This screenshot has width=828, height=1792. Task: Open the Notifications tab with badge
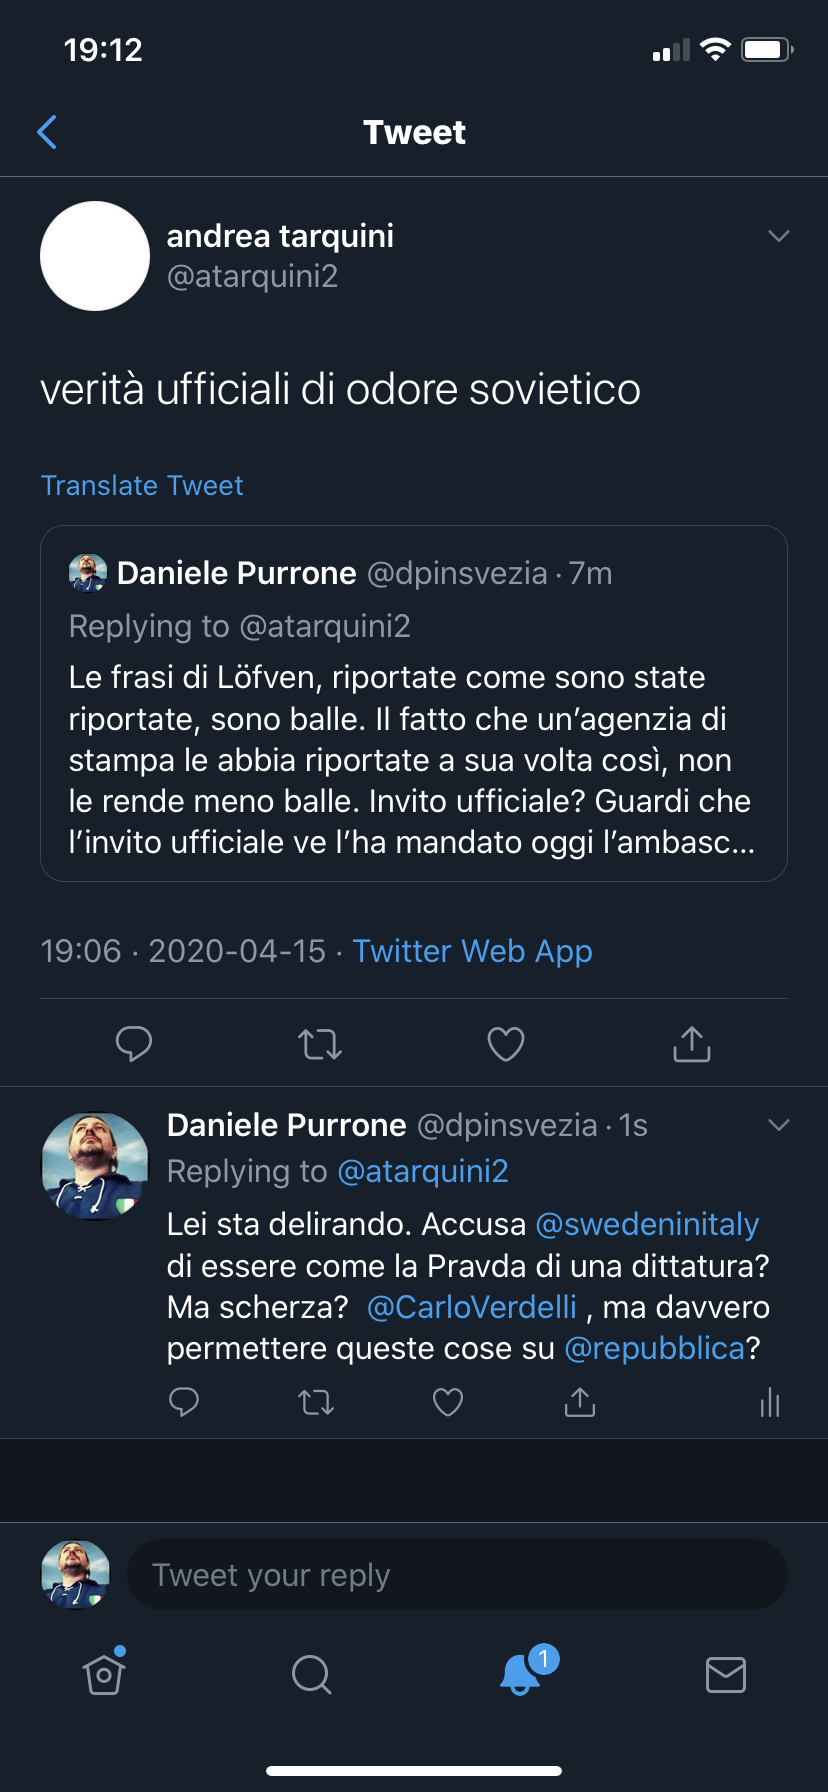coord(520,1674)
